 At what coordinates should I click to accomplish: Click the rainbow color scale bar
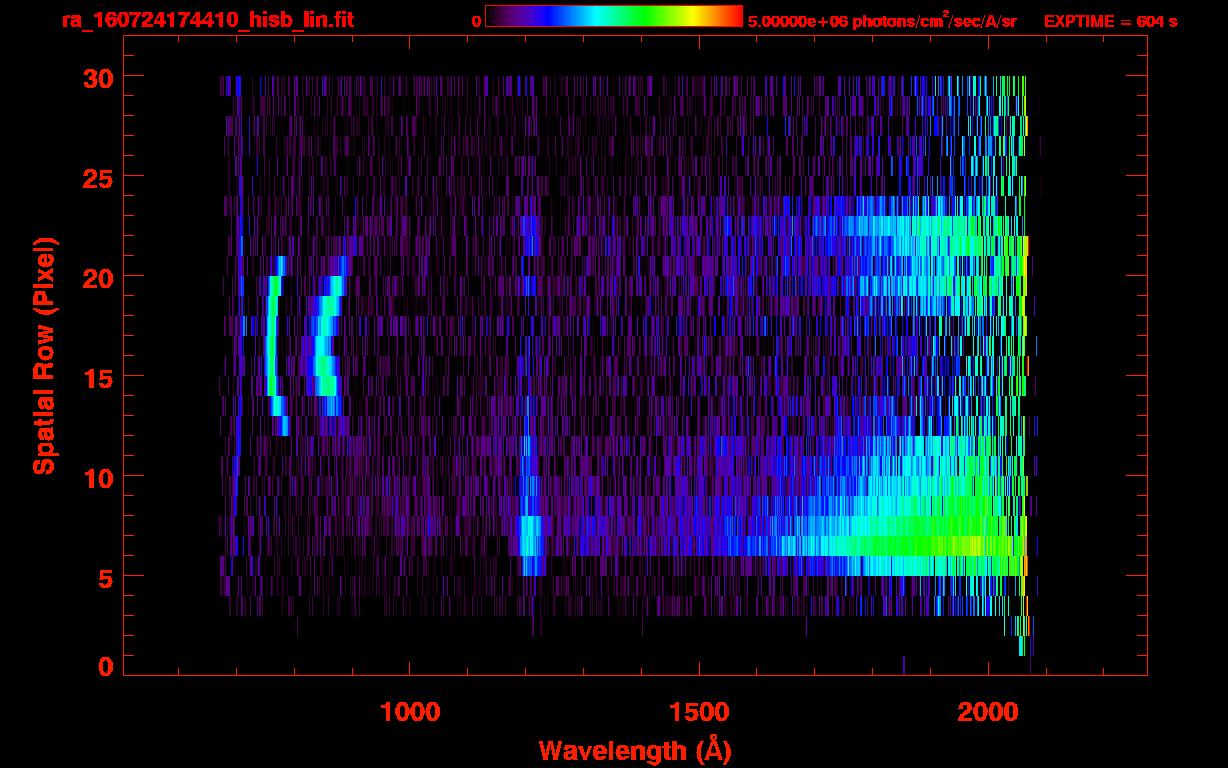pos(614,16)
